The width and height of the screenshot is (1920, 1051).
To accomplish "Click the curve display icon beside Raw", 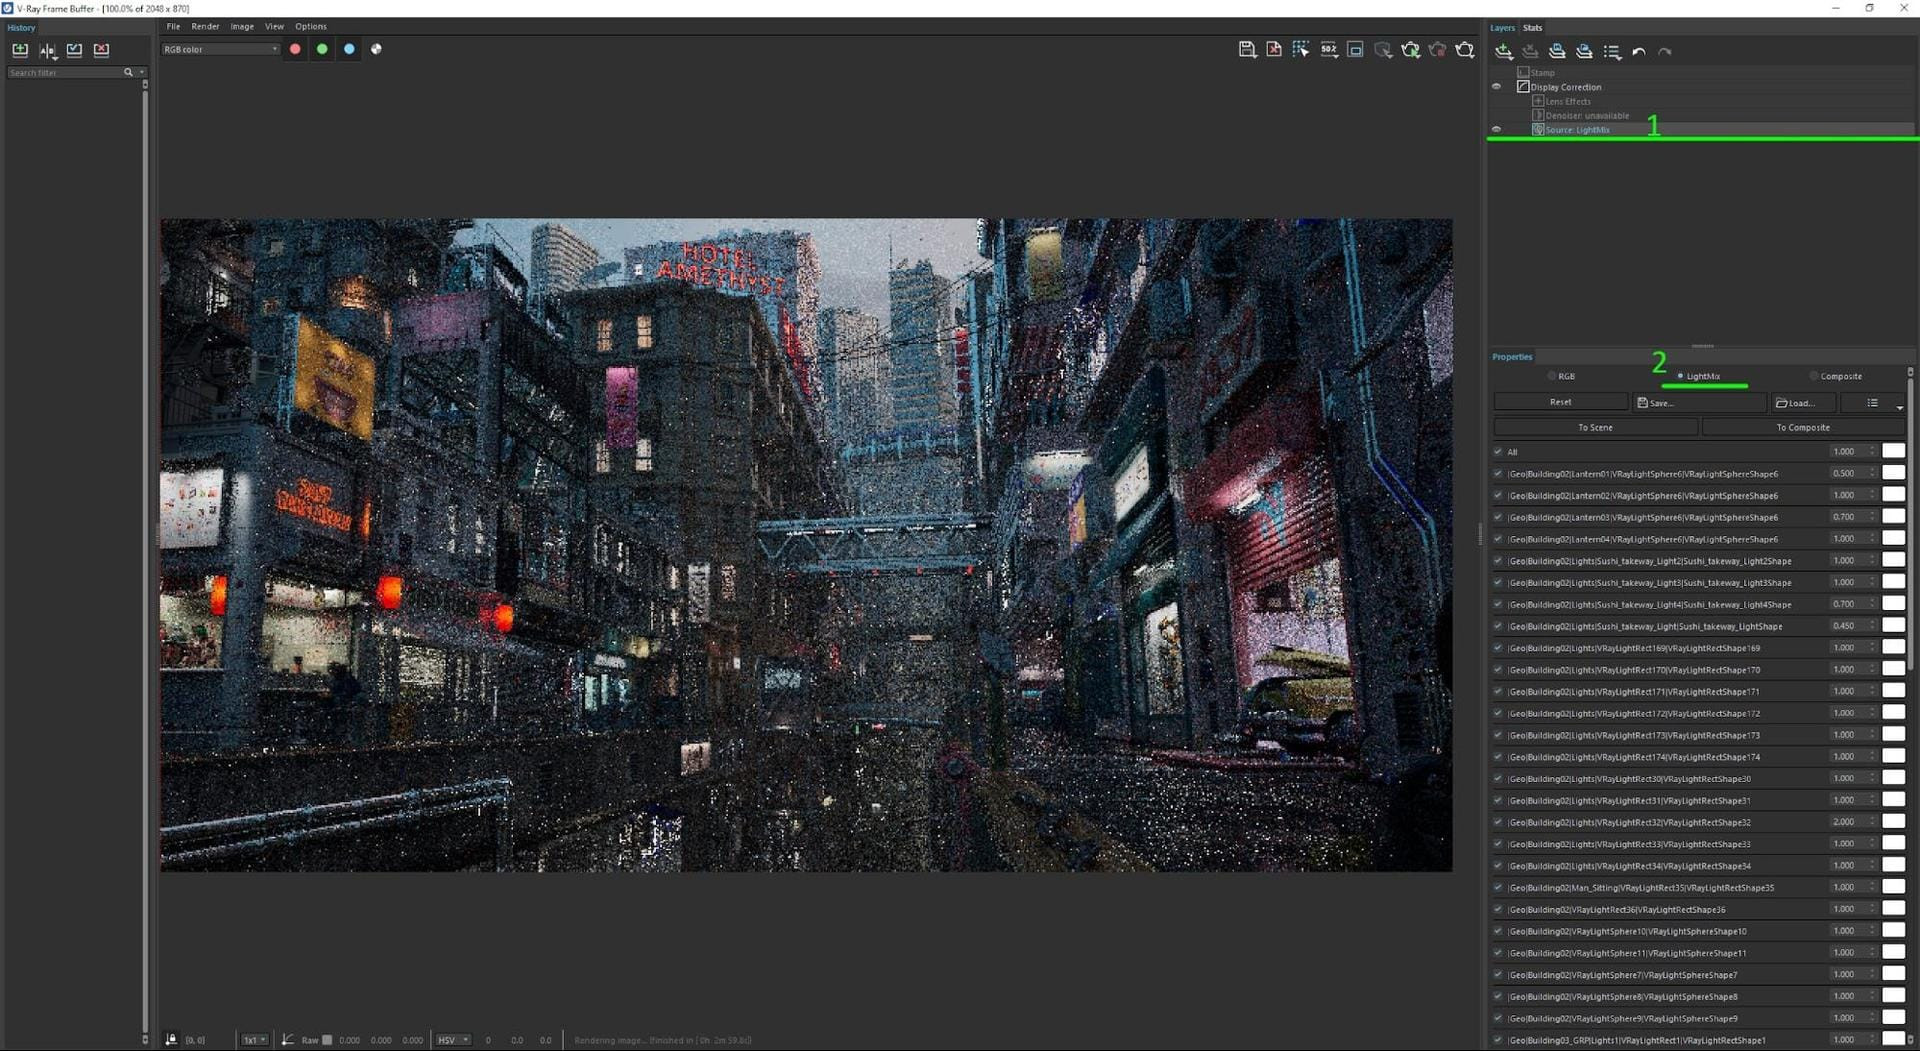I will pos(288,1040).
